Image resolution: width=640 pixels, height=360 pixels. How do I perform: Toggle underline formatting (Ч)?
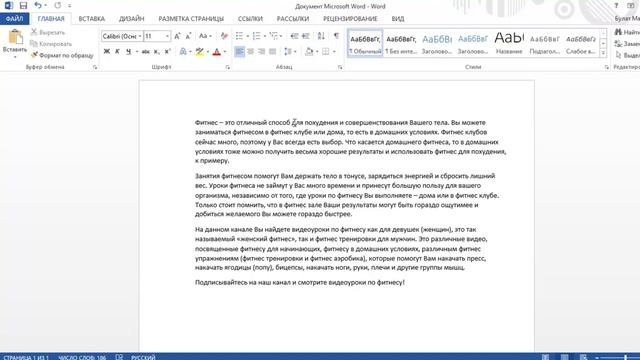click(128, 51)
